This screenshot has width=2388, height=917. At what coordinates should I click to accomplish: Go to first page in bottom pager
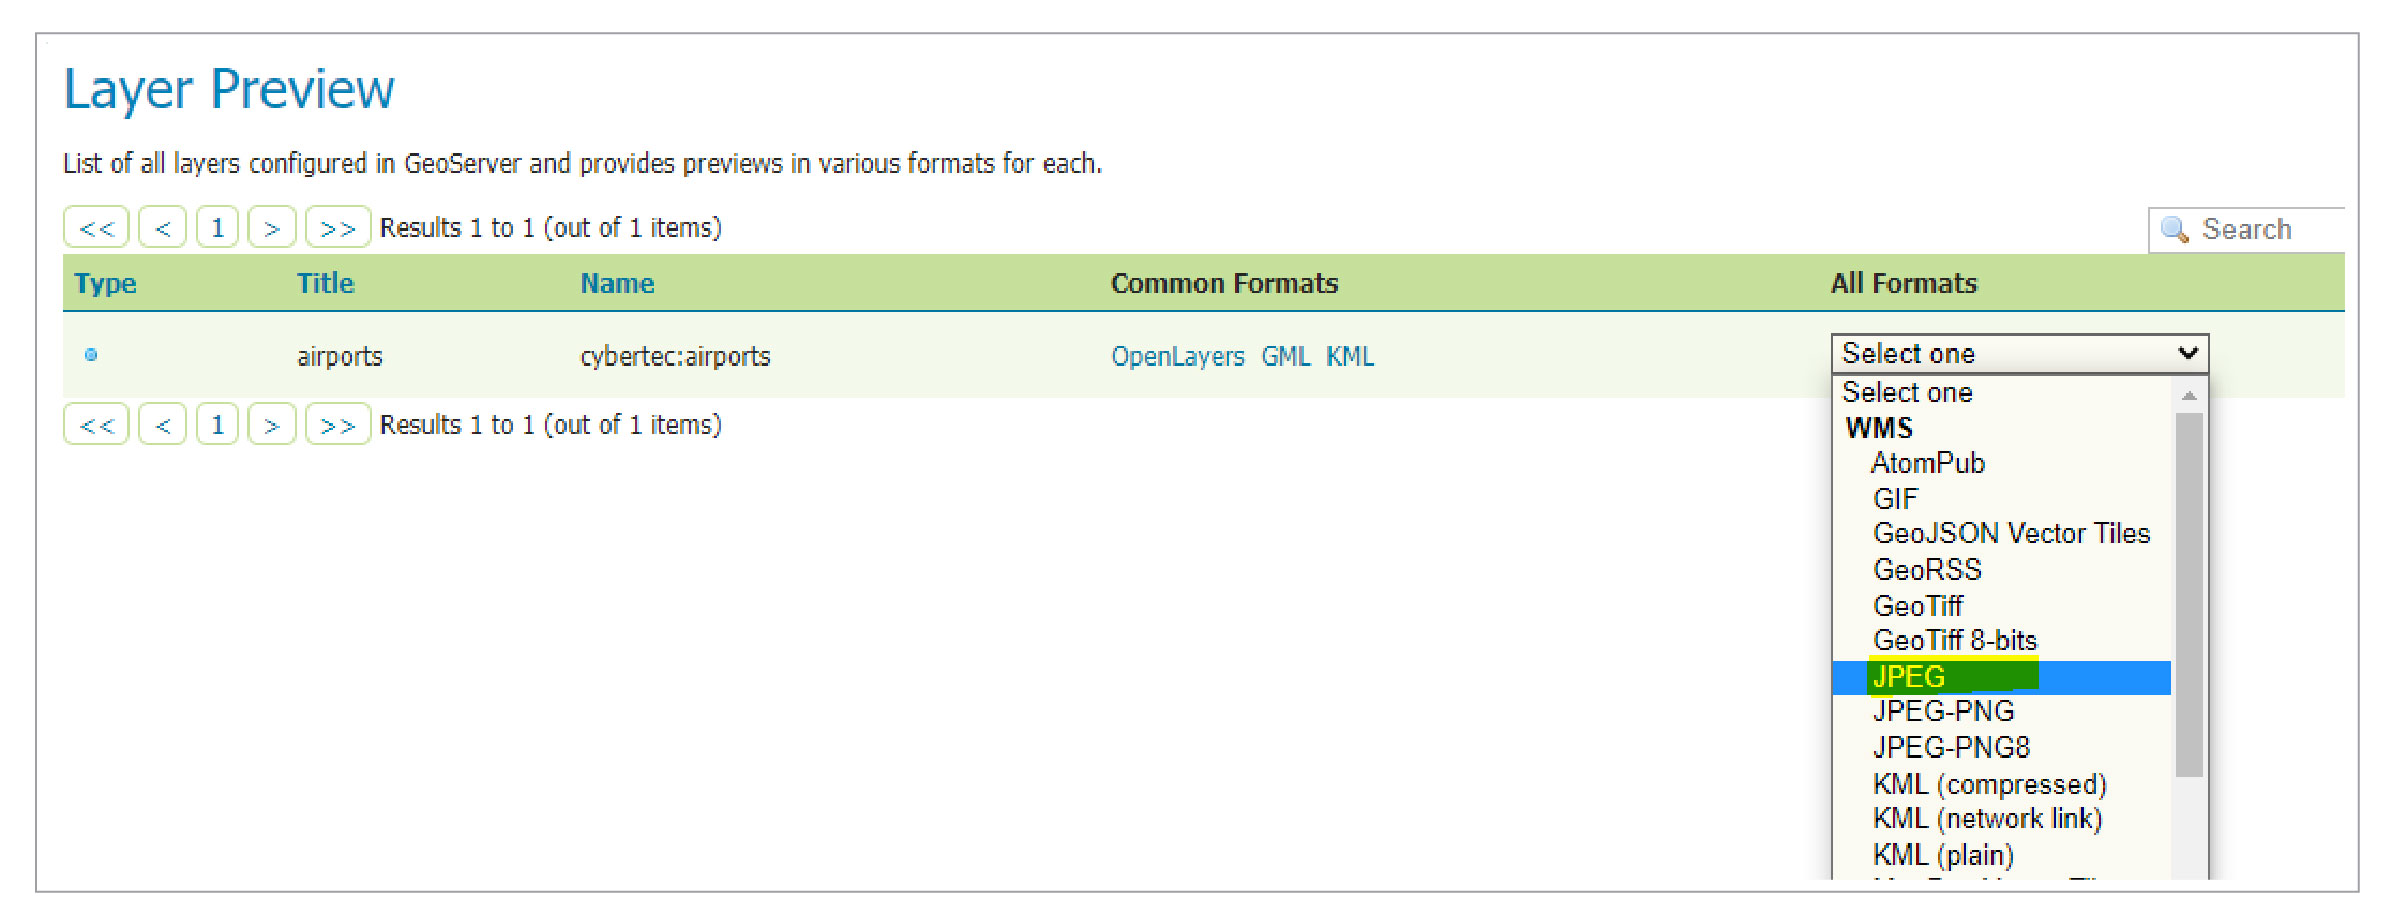click(x=96, y=425)
